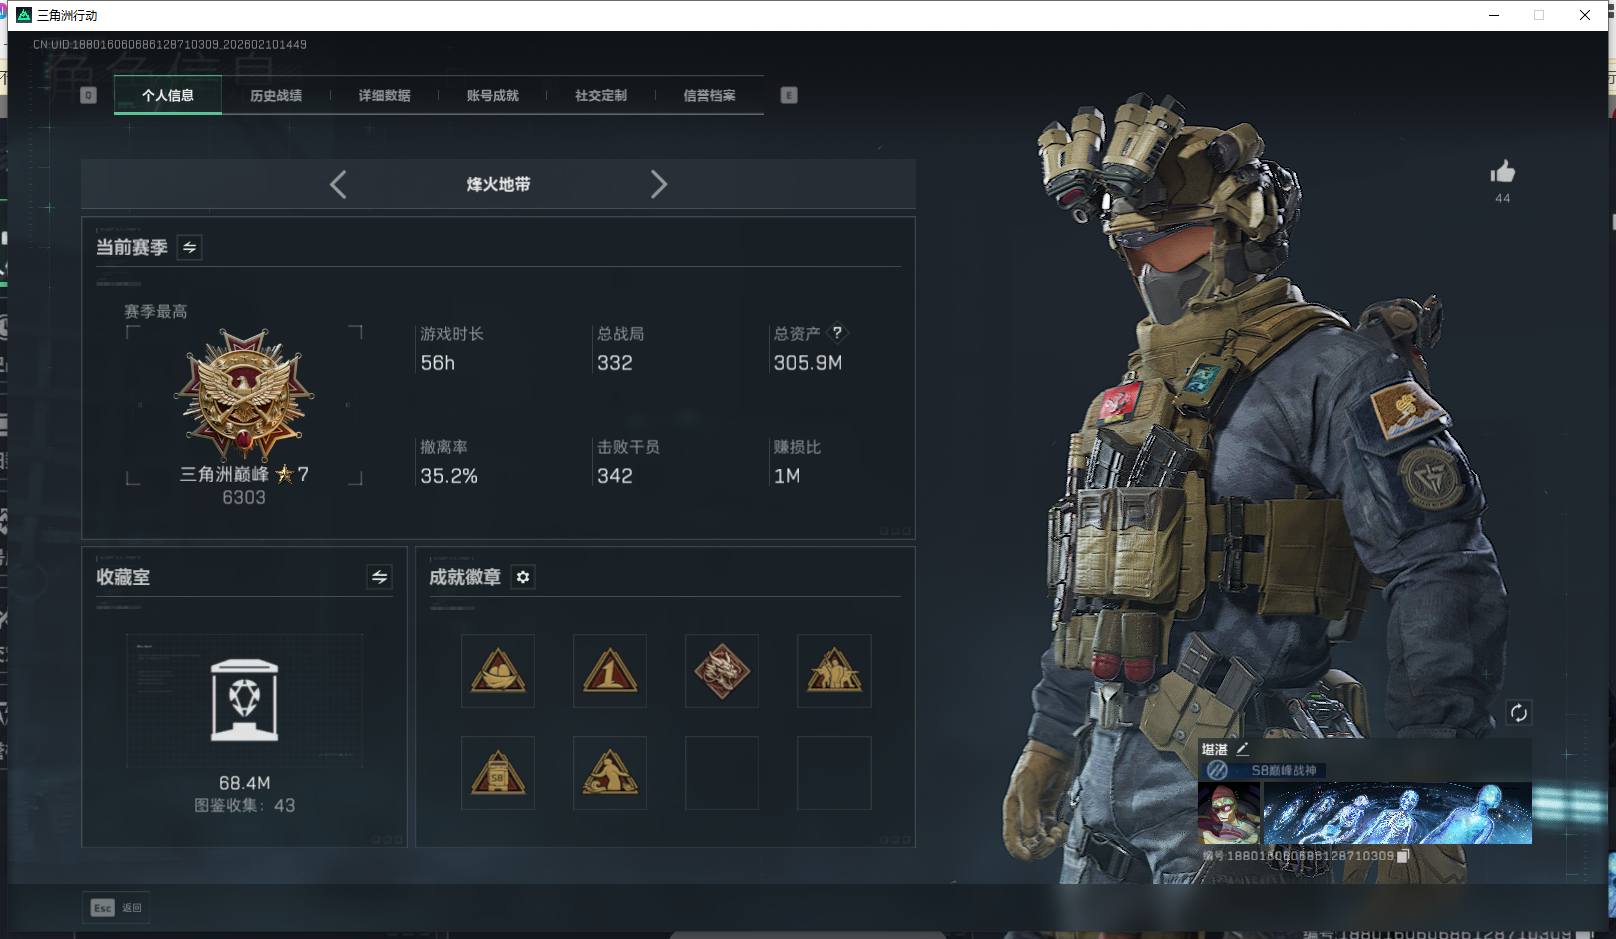1616x939 pixels.
Task: Click the 图鉴收集: 43 text
Action: (x=244, y=805)
